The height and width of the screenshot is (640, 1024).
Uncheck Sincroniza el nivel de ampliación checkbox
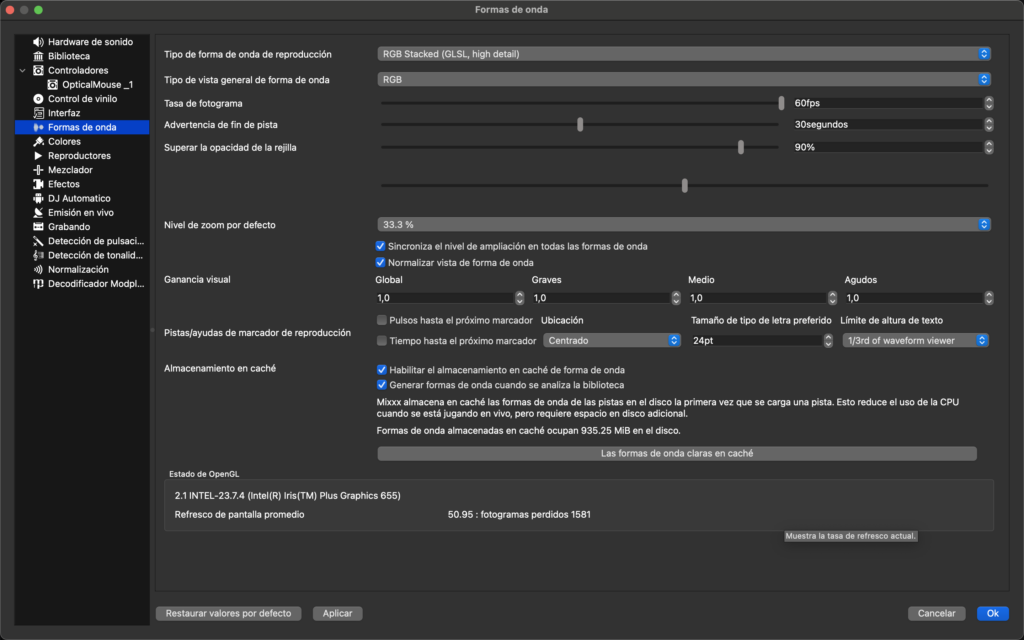pyautogui.click(x=380, y=246)
